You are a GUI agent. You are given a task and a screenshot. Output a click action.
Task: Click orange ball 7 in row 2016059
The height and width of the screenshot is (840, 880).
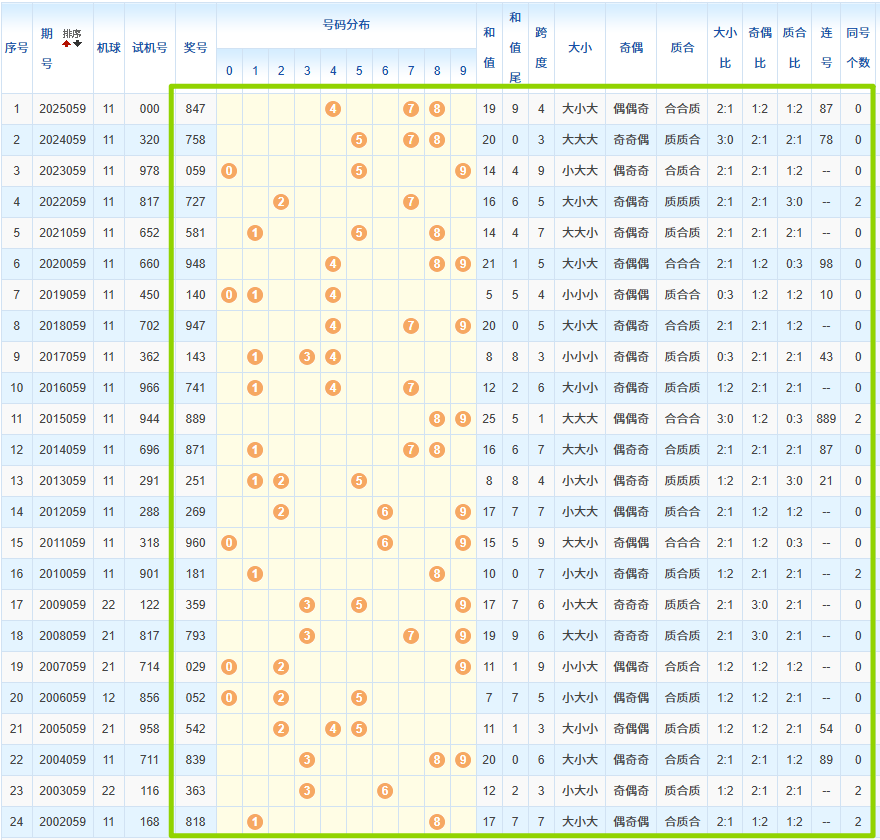411,388
